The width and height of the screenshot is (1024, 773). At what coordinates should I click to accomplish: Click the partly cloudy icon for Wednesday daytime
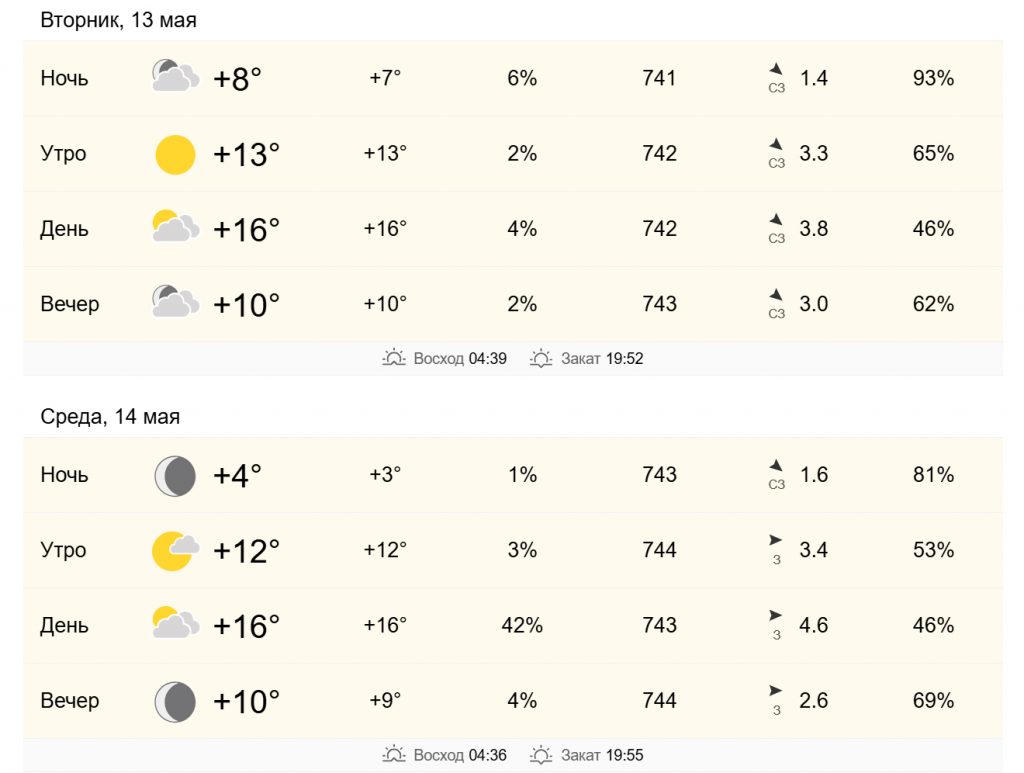point(175,622)
